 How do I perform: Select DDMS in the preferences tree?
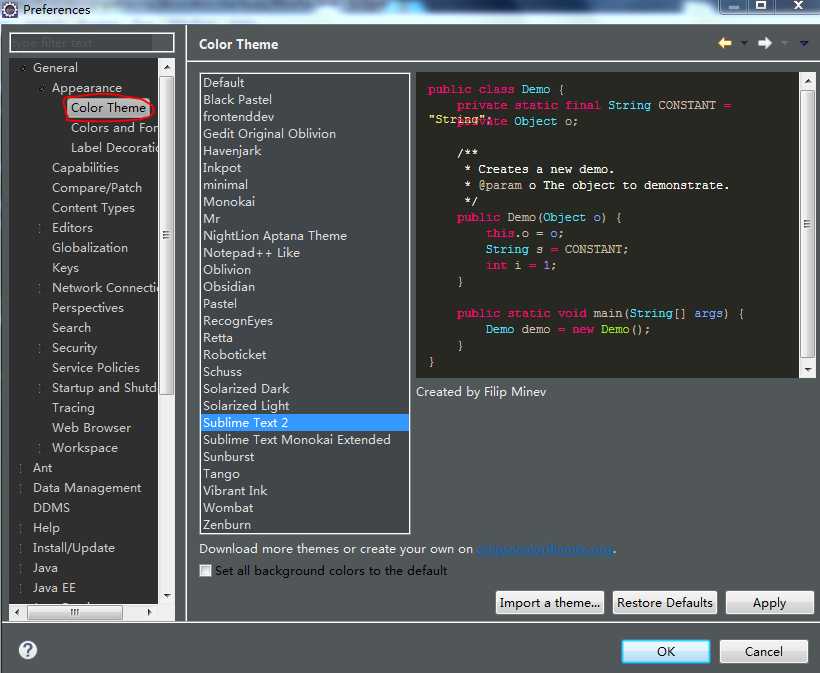[x=51, y=508]
